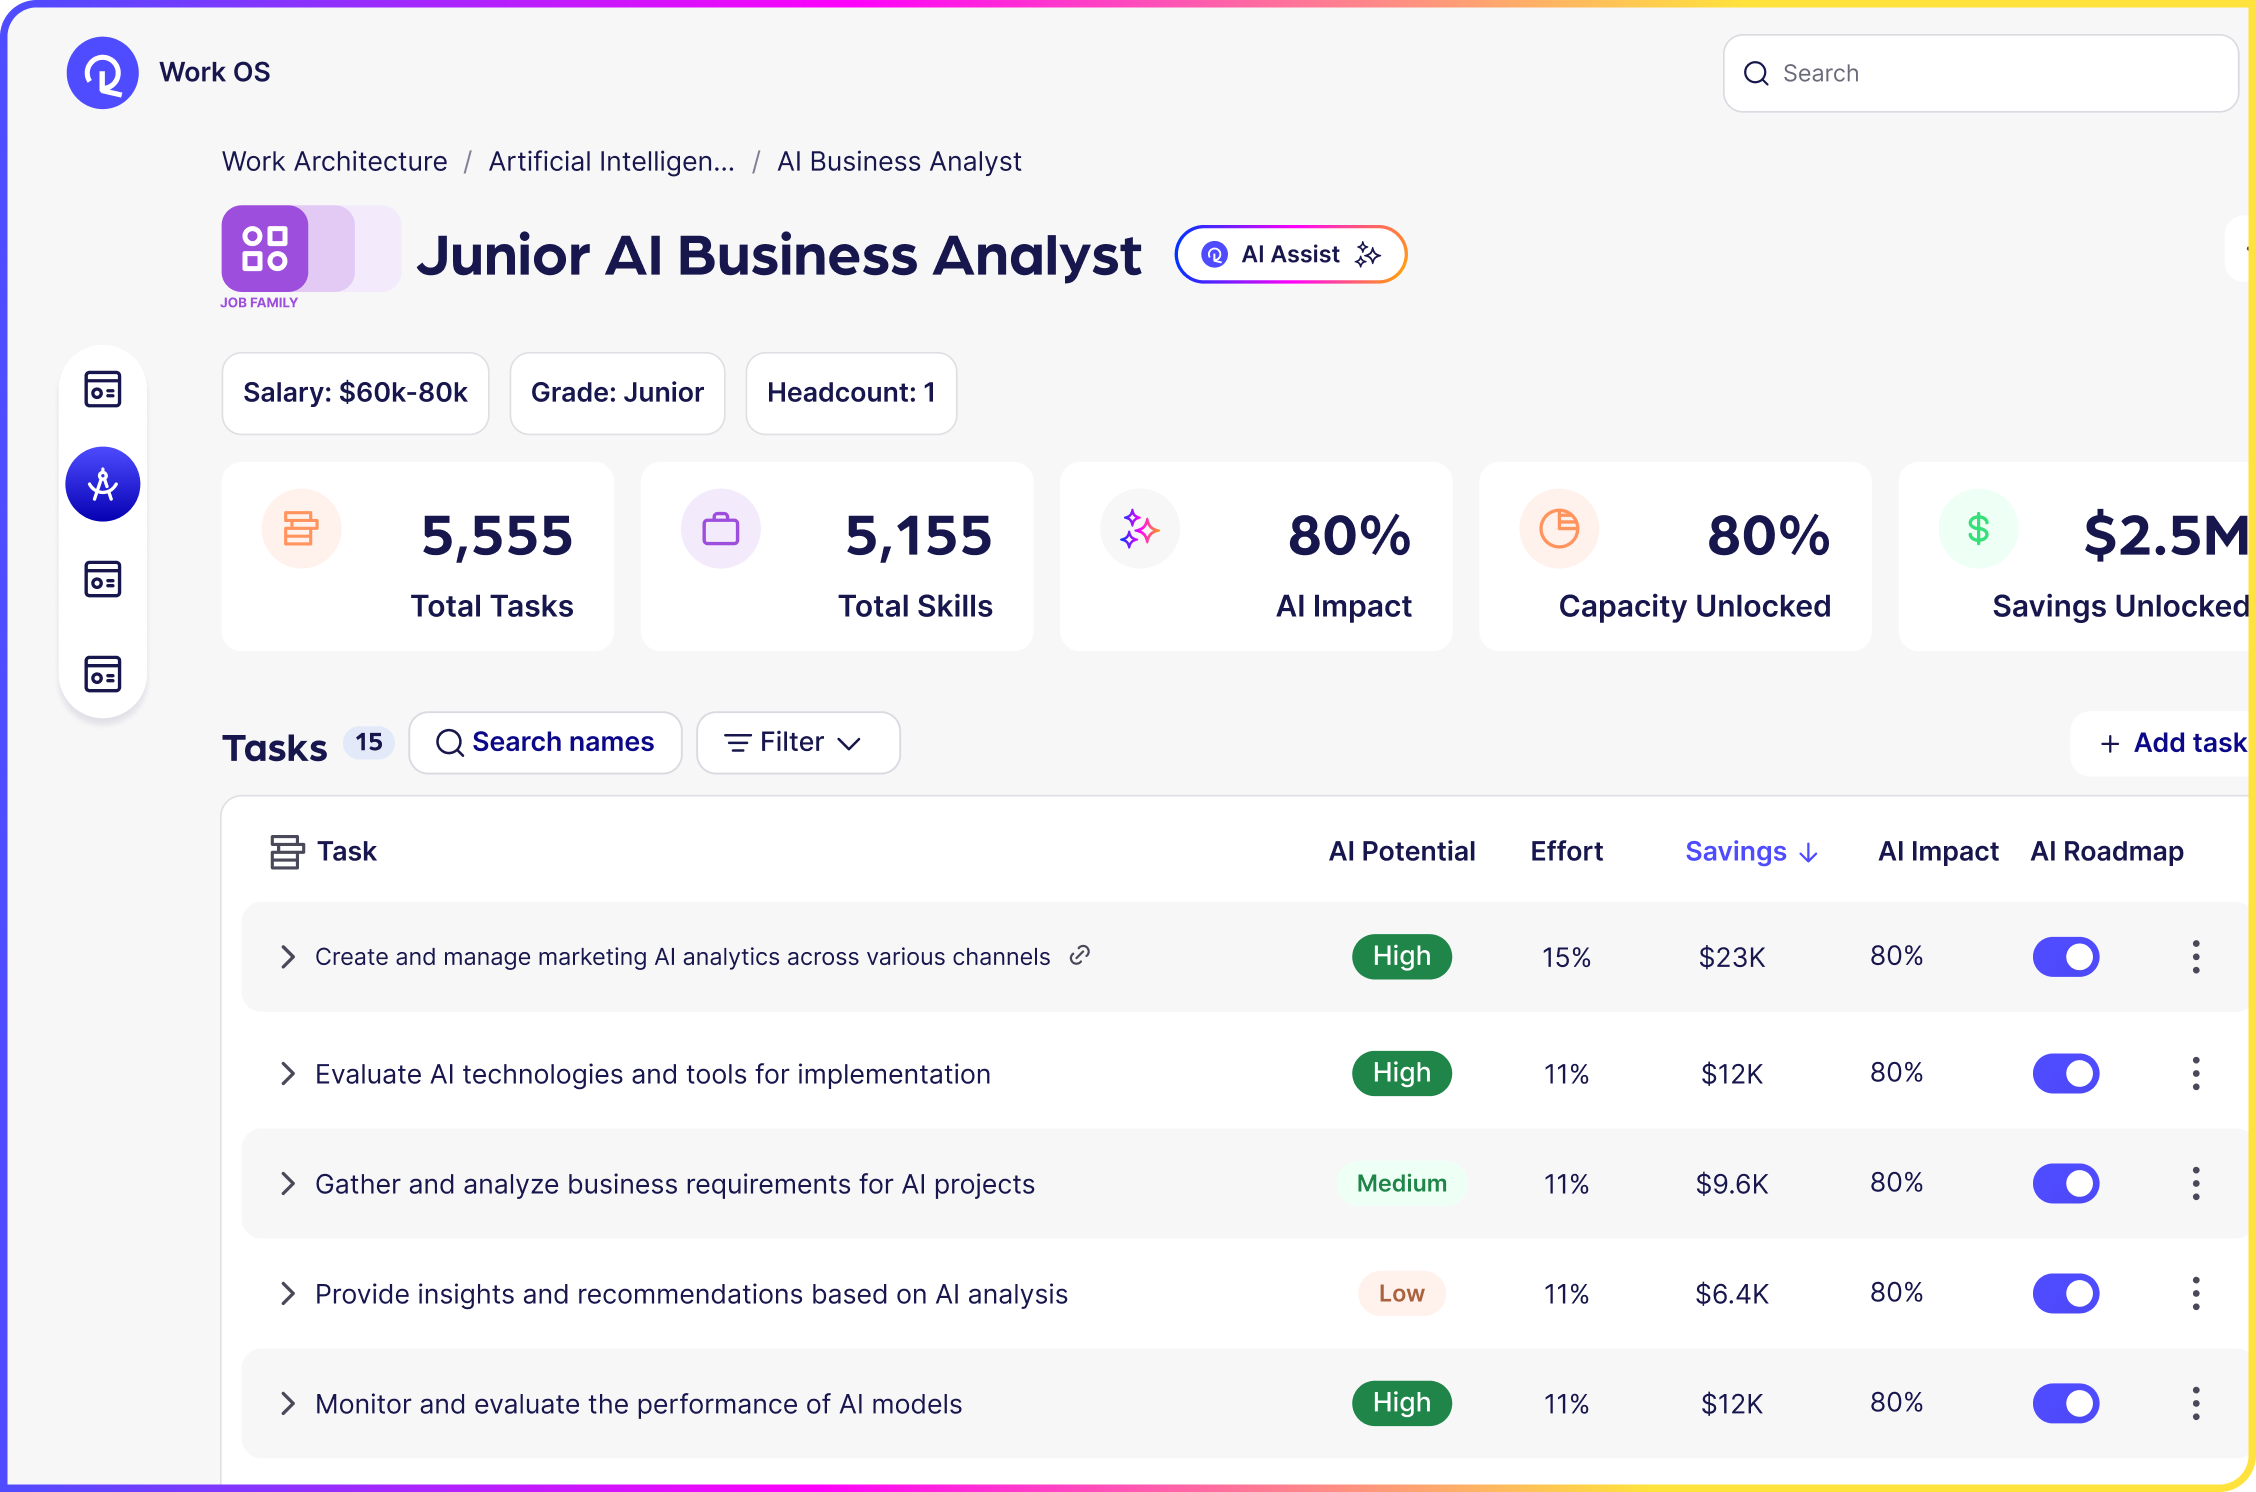Open AI Business Analyst breadcrumb

(898, 162)
